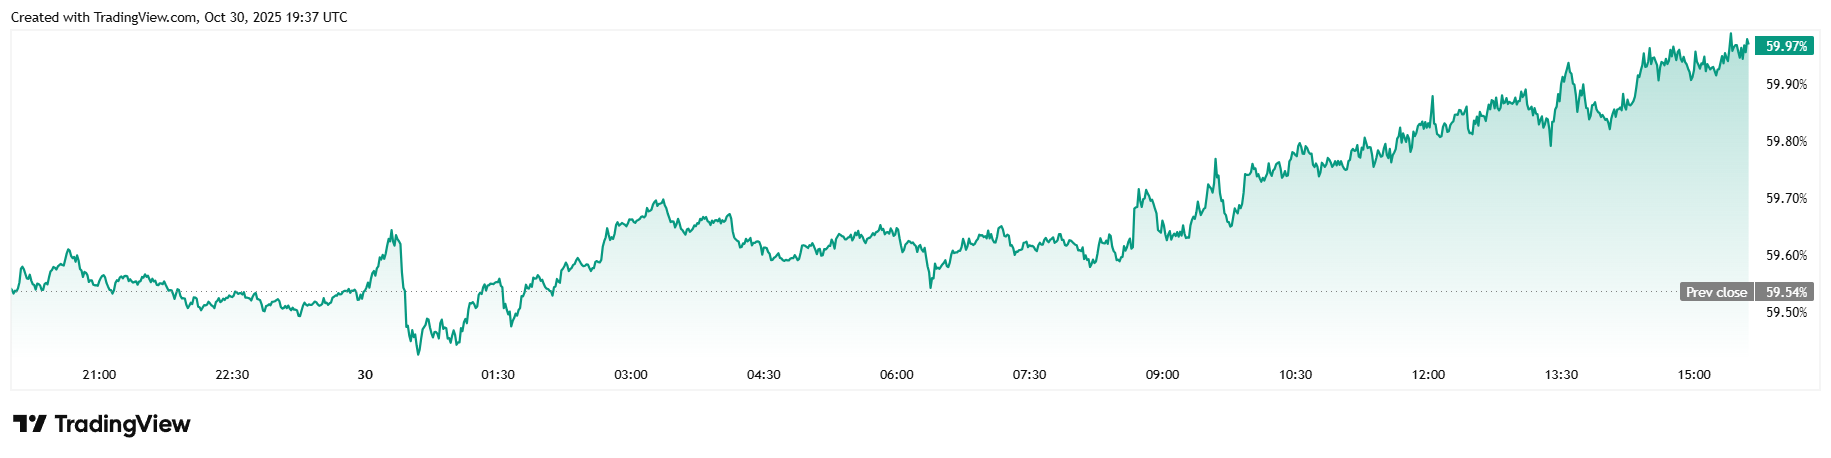The width and height of the screenshot is (1831, 458).
Task: Select the 01:30 time axis label
Action: [498, 375]
